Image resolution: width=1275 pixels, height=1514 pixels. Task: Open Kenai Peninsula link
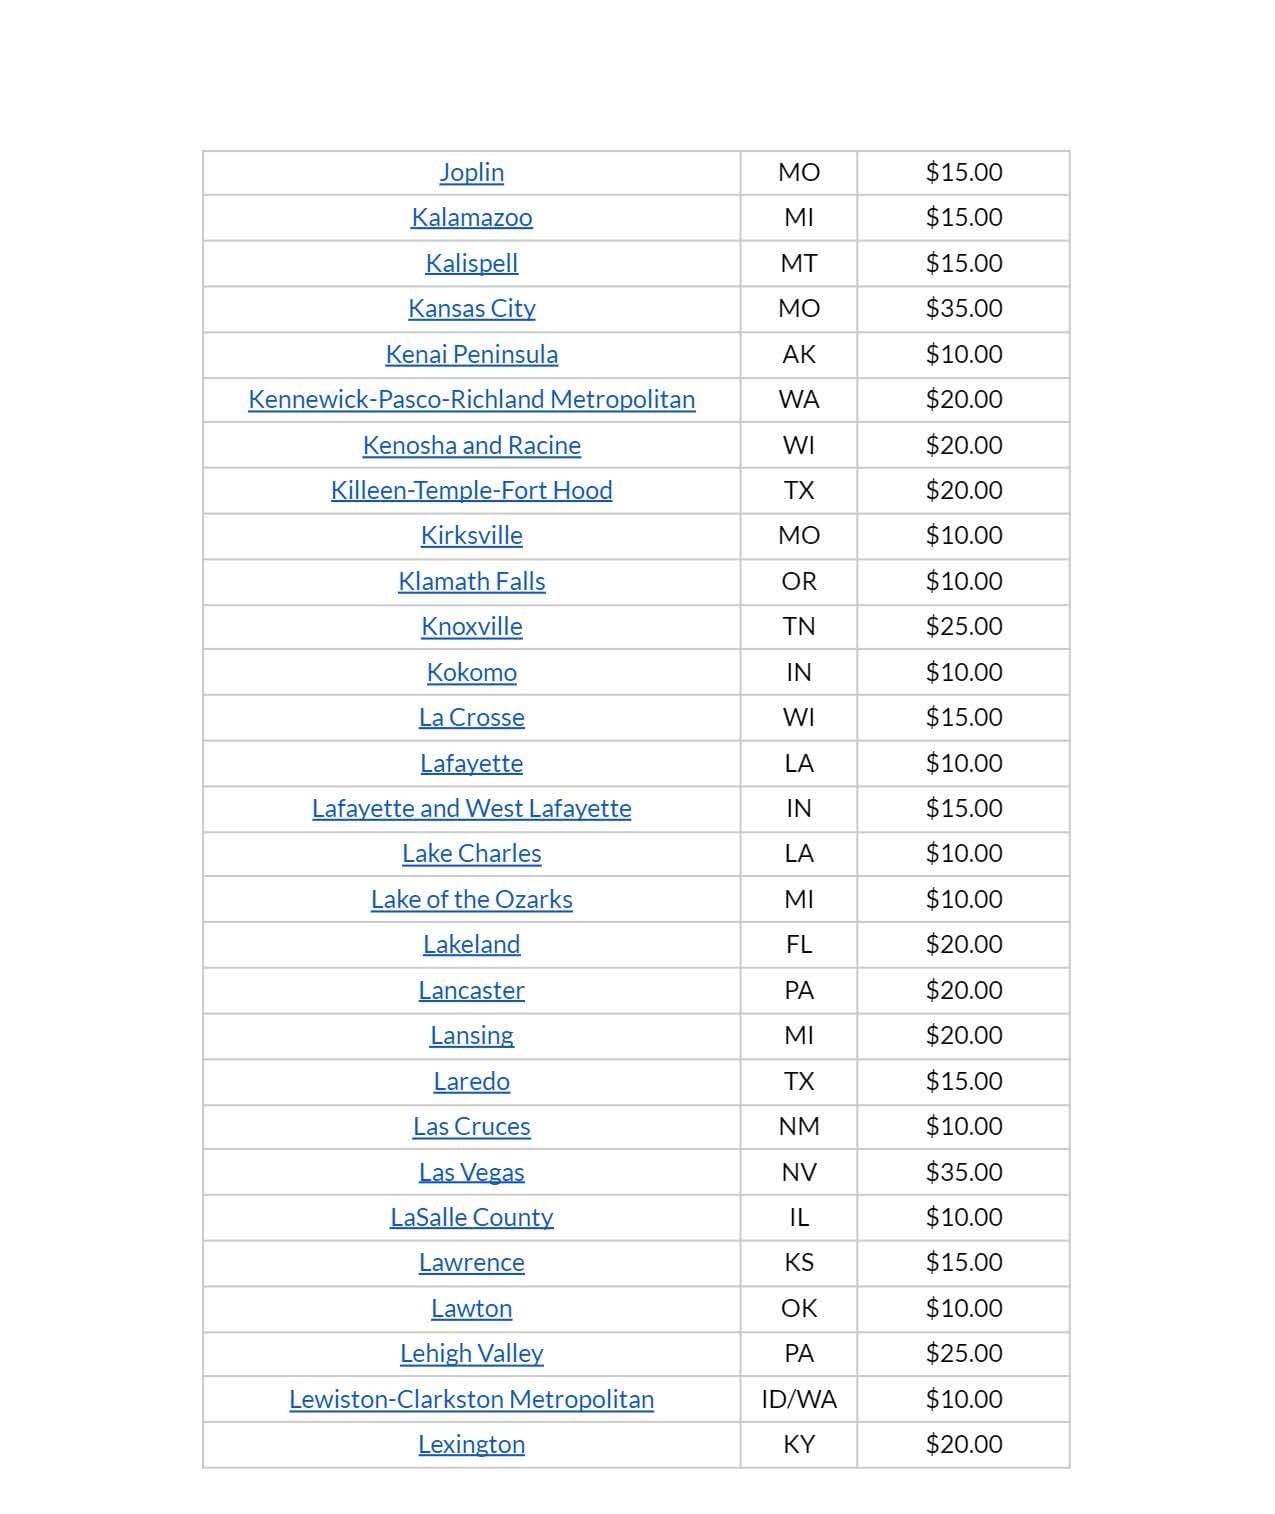(x=471, y=354)
